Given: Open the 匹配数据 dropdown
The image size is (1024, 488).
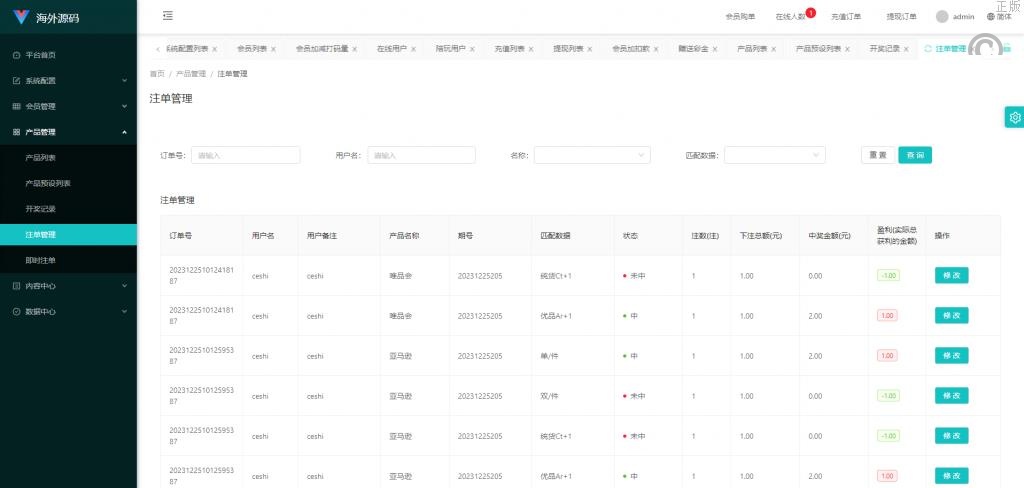Looking at the screenshot, I should [774, 155].
